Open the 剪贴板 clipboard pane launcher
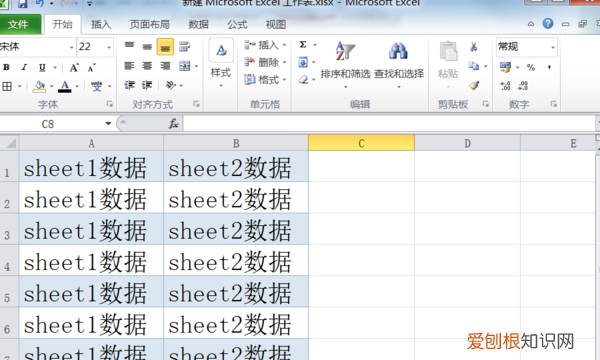 coord(486,104)
